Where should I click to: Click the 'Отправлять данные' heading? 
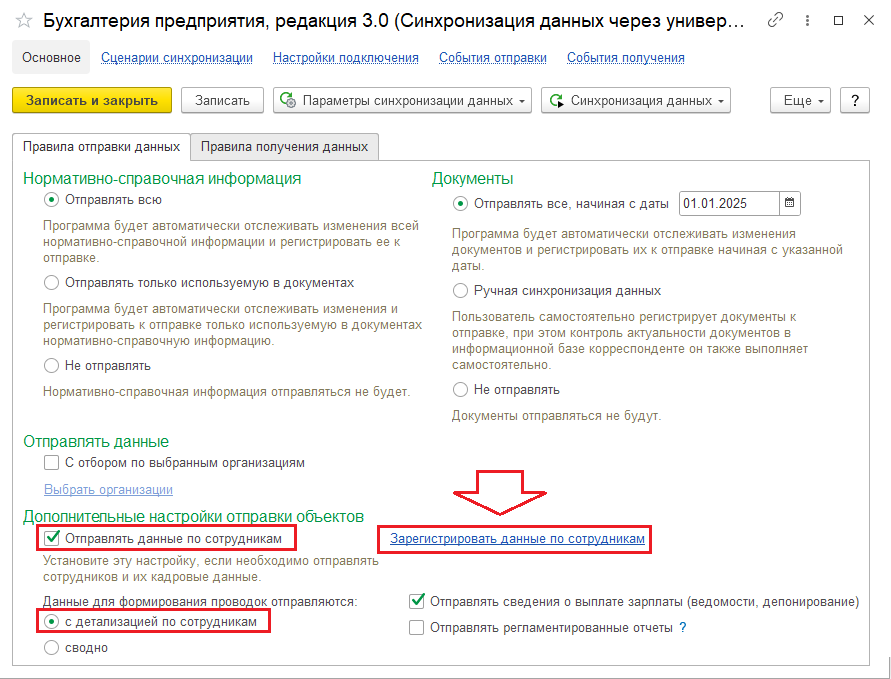coord(96,441)
